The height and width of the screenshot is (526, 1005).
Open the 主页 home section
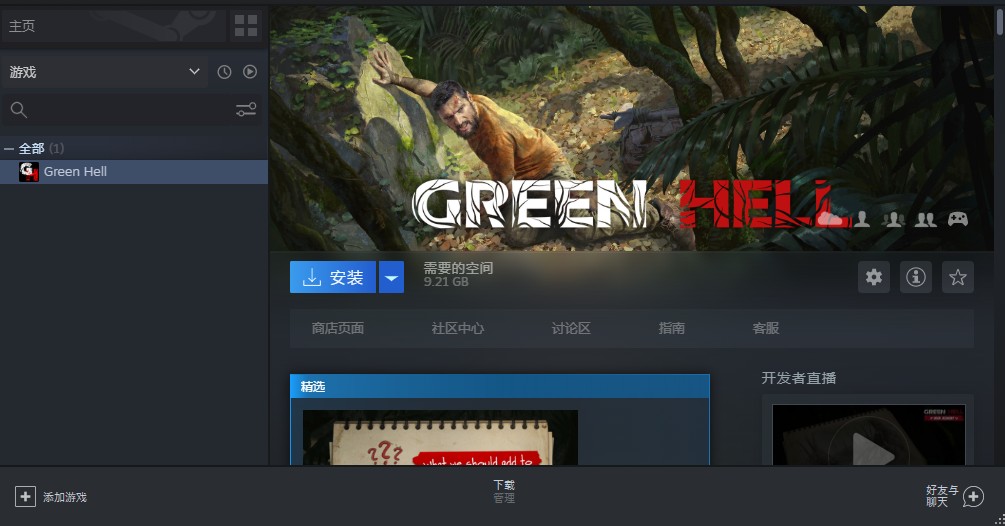pyautogui.click(x=113, y=26)
